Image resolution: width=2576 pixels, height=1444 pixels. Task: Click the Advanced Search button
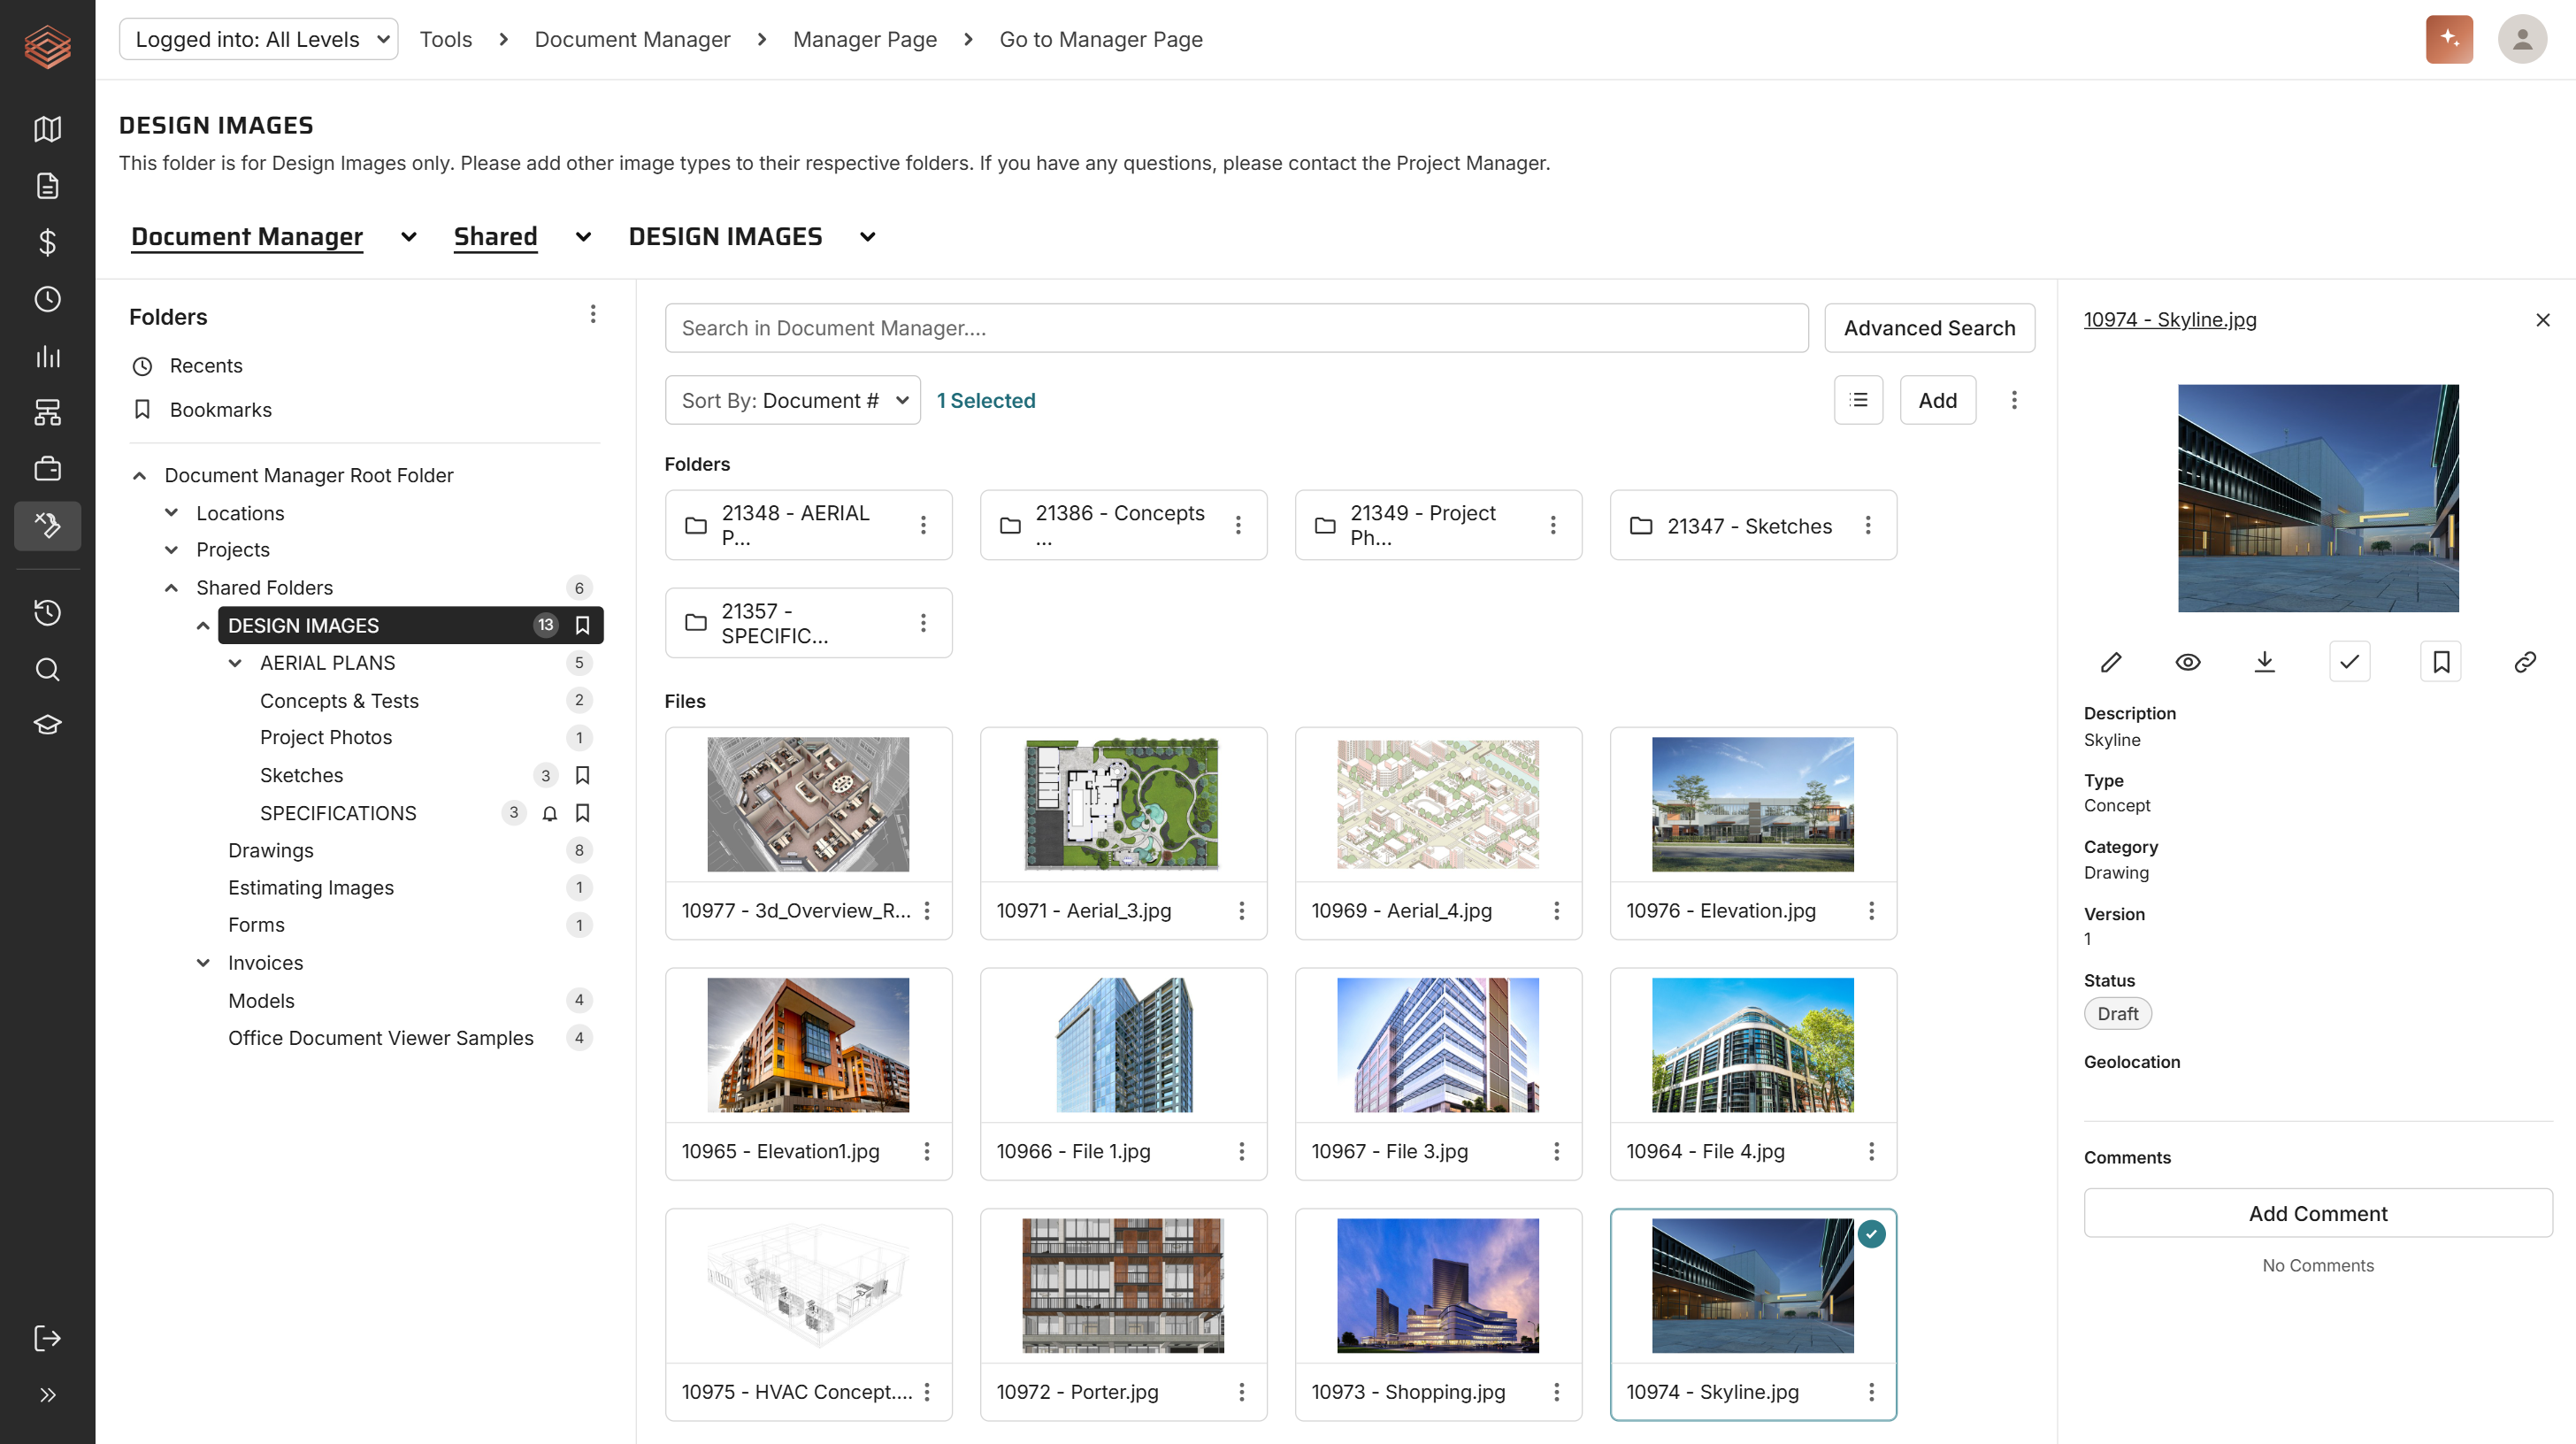1929,328
